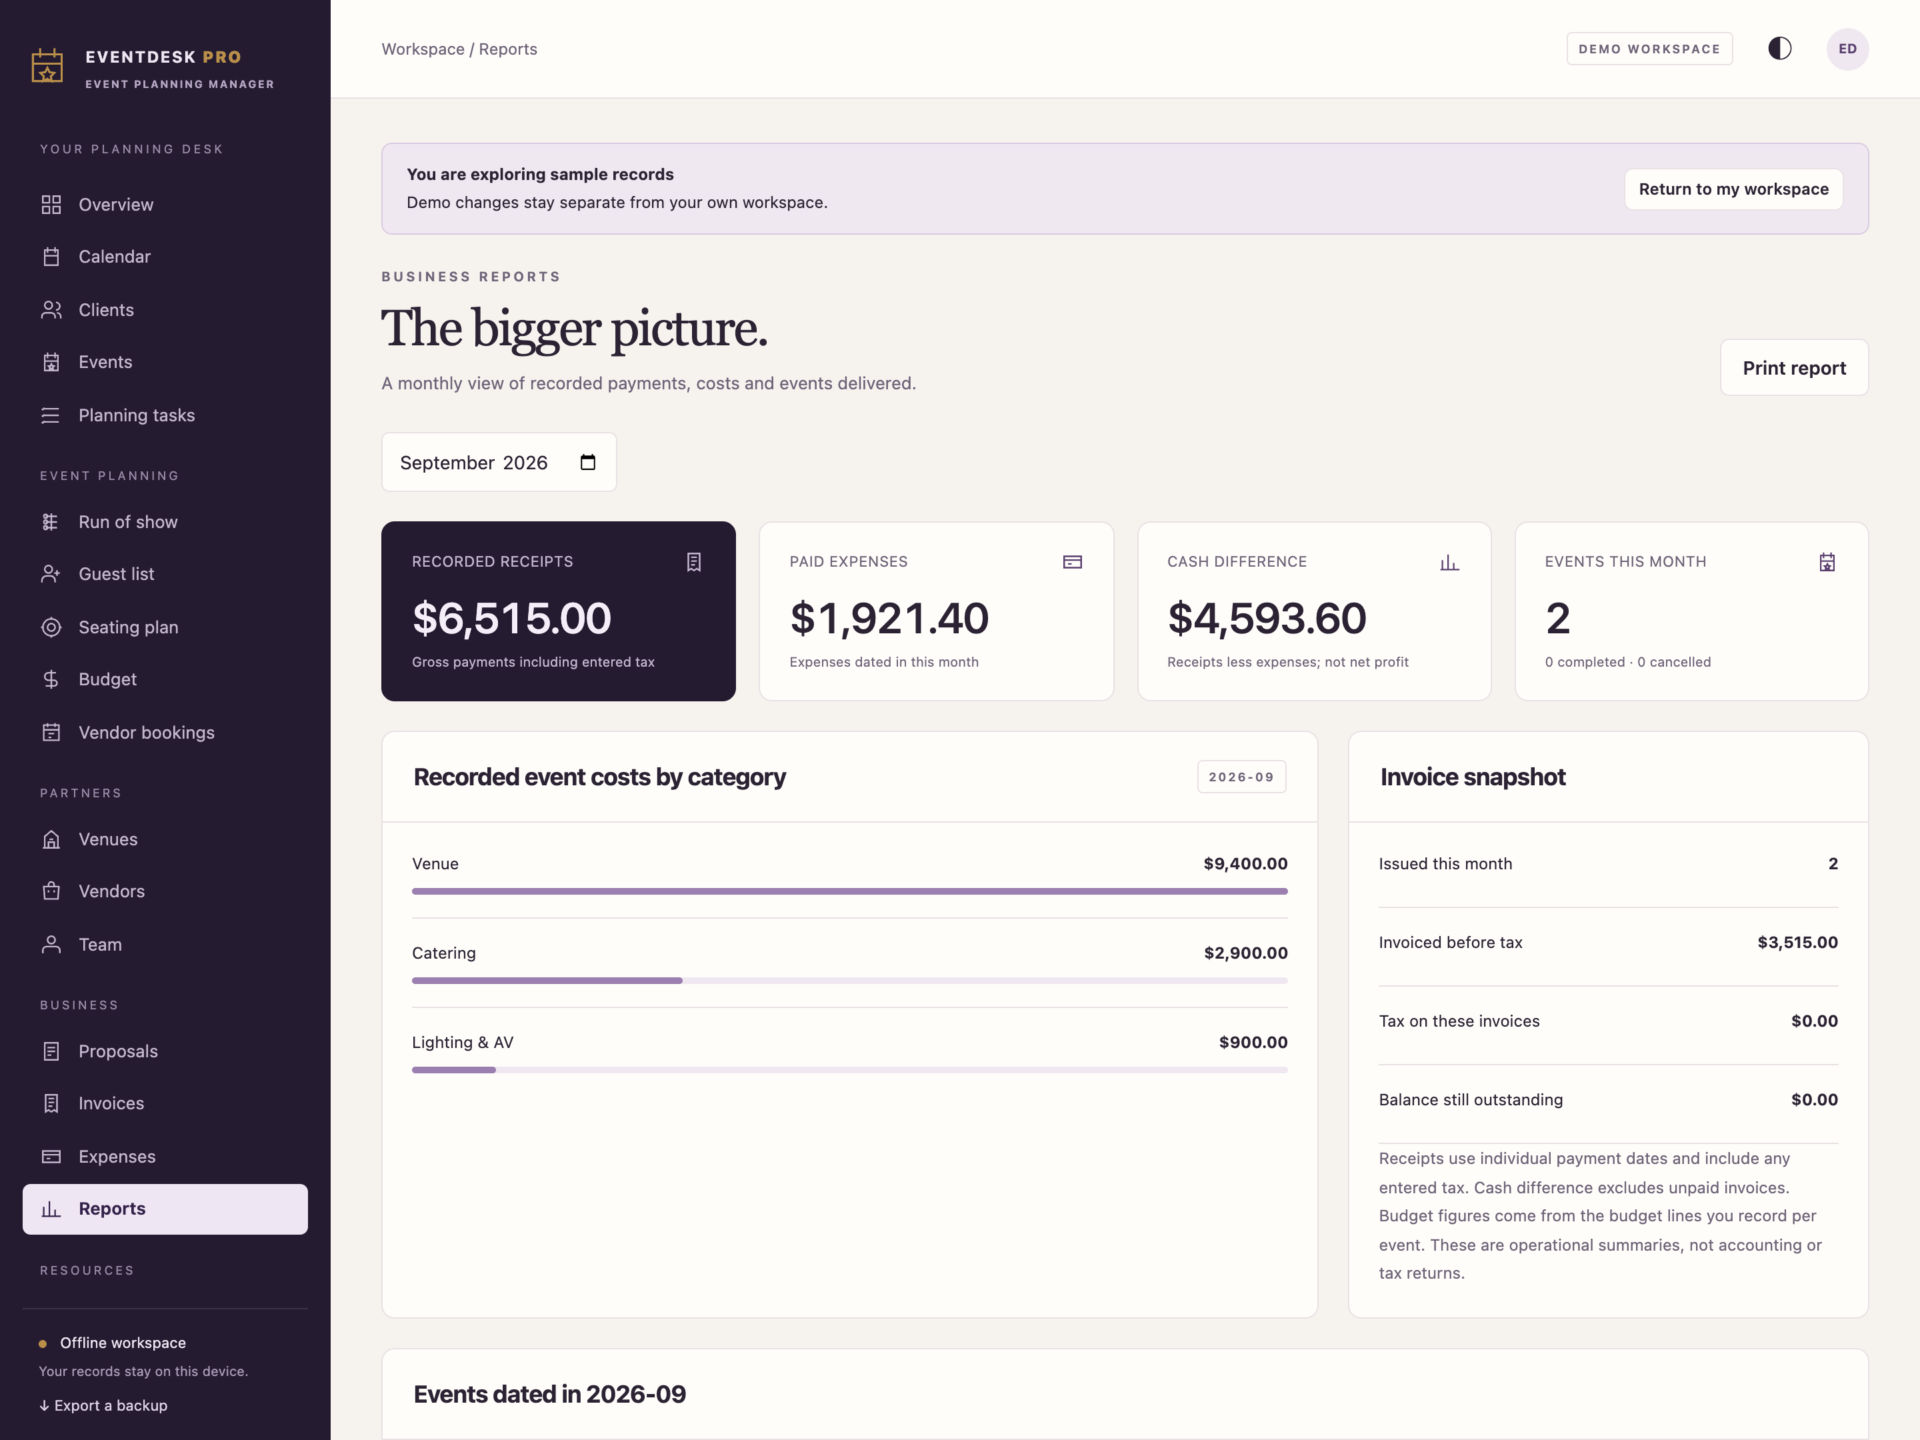Click the Vendors bag icon
This screenshot has height=1440, width=1920.
click(51, 891)
